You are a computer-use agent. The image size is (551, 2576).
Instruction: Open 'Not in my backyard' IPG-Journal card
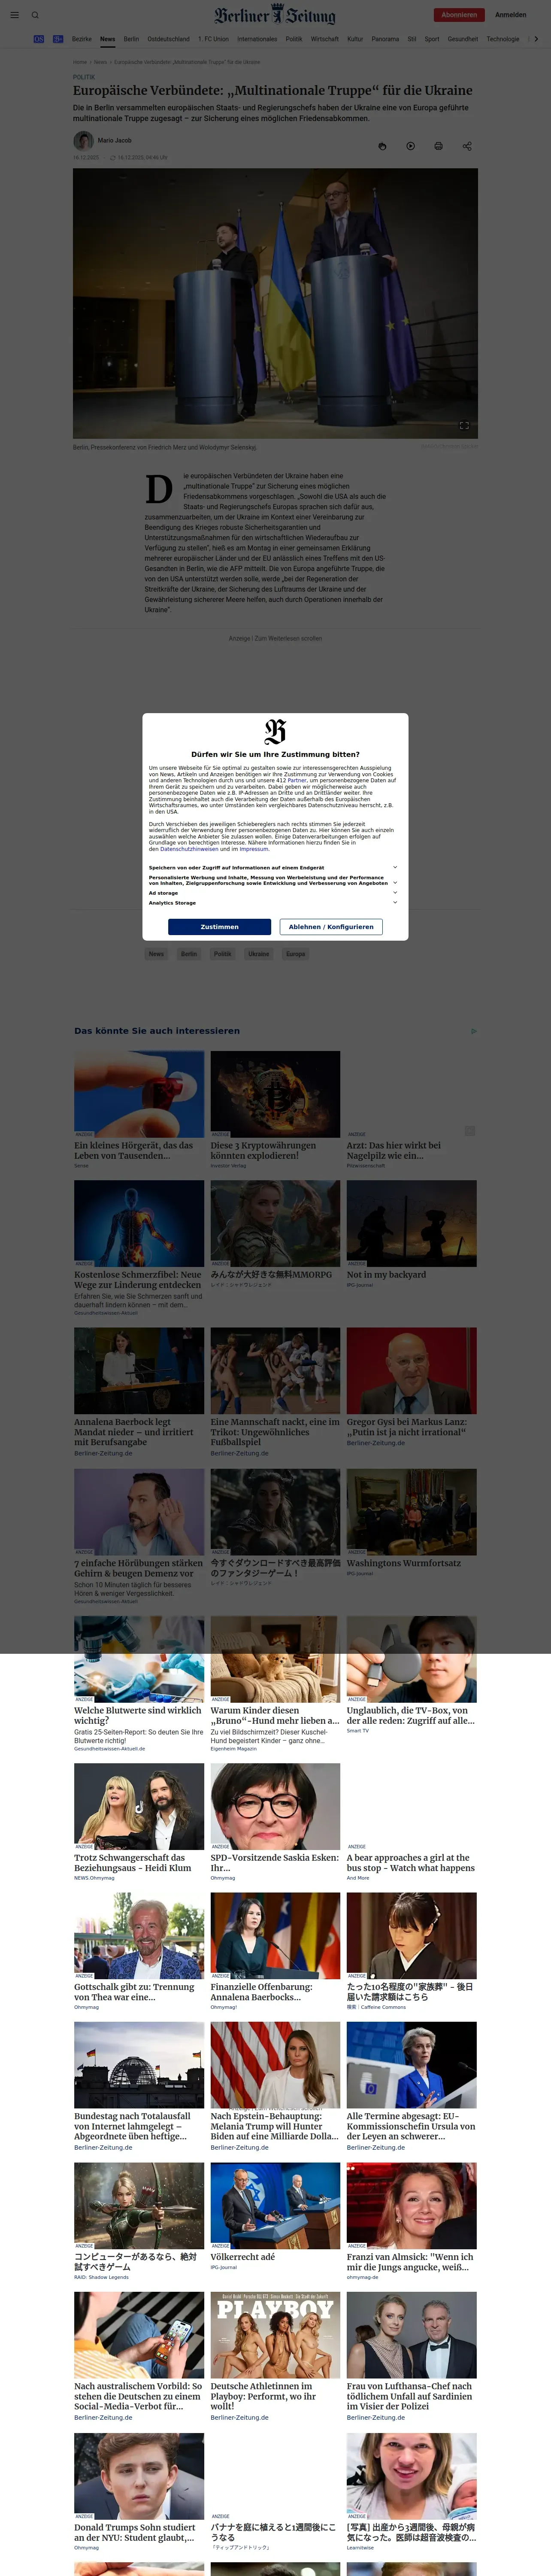(412, 1234)
